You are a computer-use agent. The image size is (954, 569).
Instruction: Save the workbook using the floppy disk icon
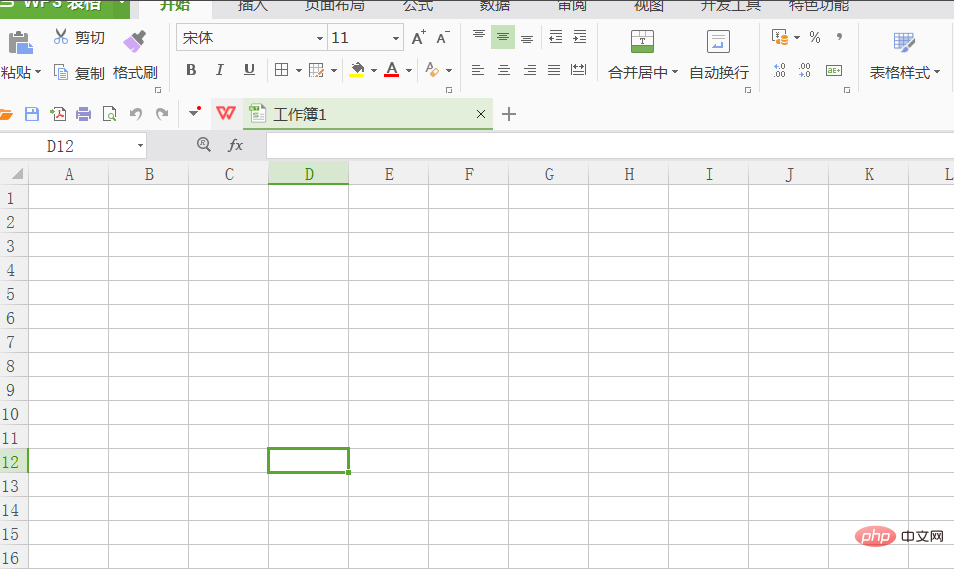32,114
